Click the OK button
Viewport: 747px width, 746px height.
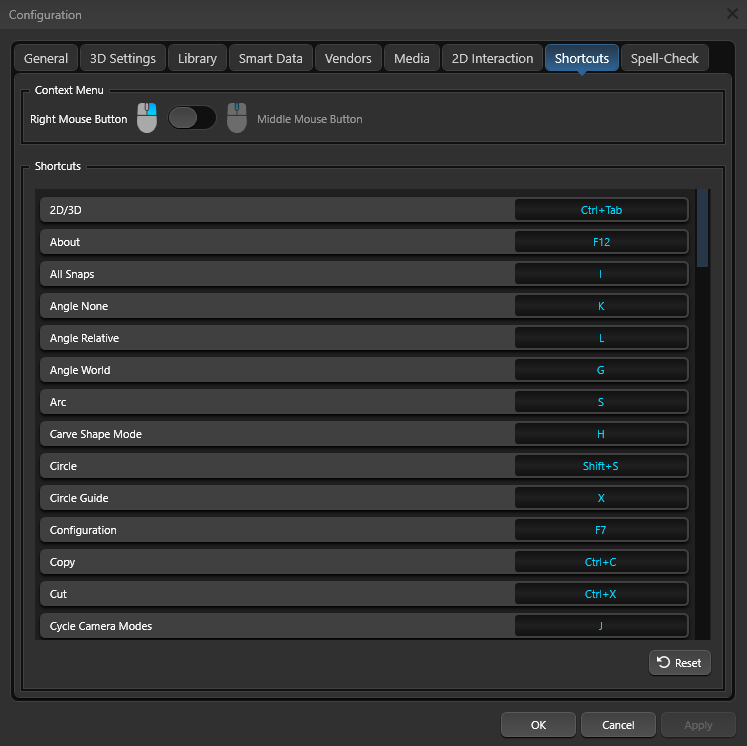click(538, 725)
